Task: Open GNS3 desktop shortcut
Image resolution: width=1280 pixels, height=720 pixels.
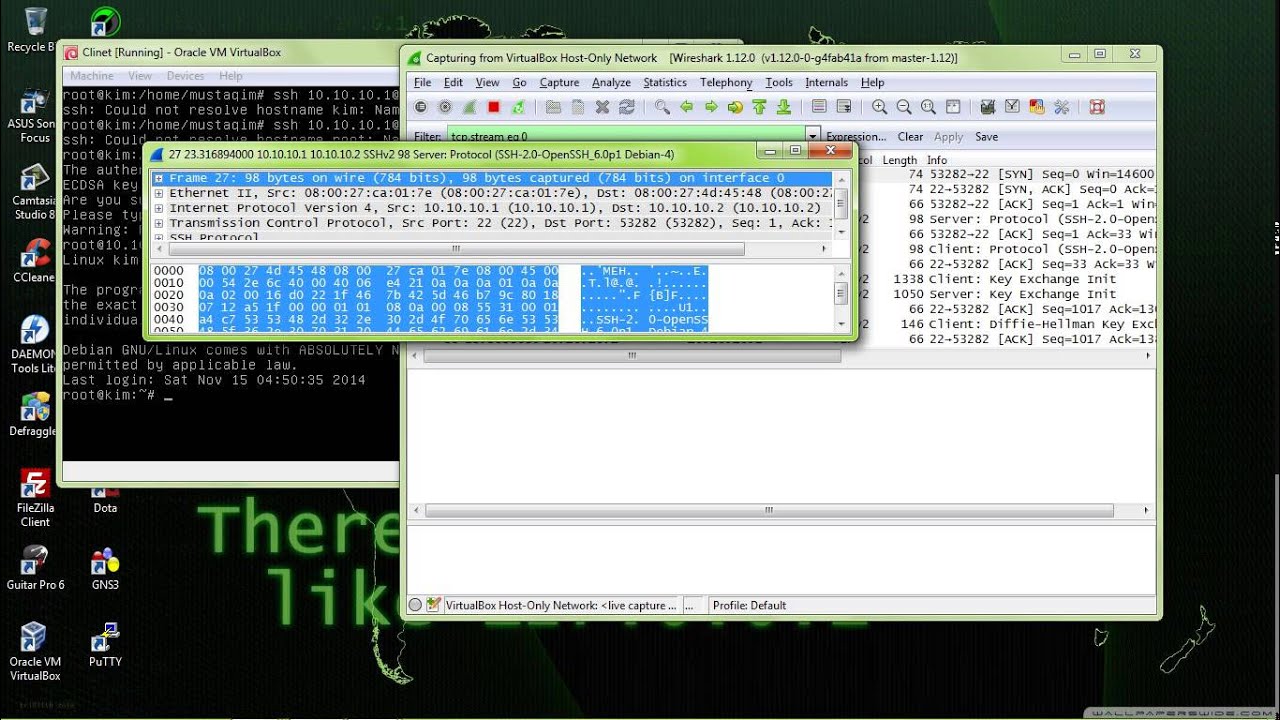Action: [105, 570]
